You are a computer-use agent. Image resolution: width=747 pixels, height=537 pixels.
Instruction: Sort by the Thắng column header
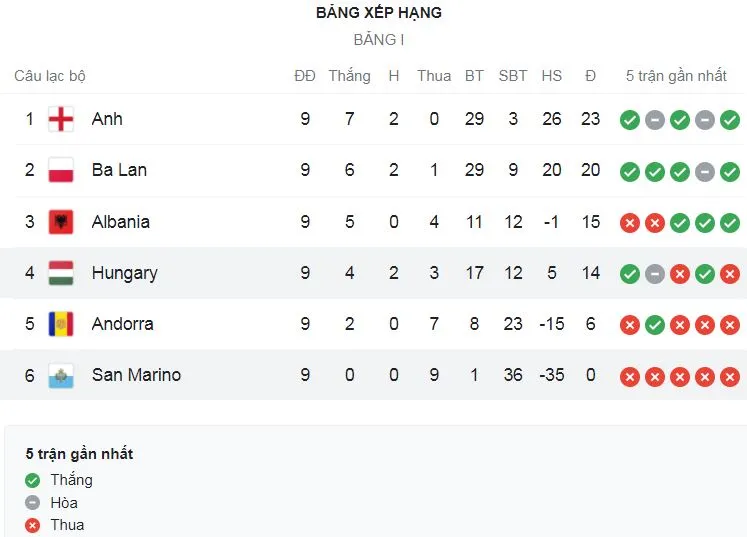coord(349,76)
